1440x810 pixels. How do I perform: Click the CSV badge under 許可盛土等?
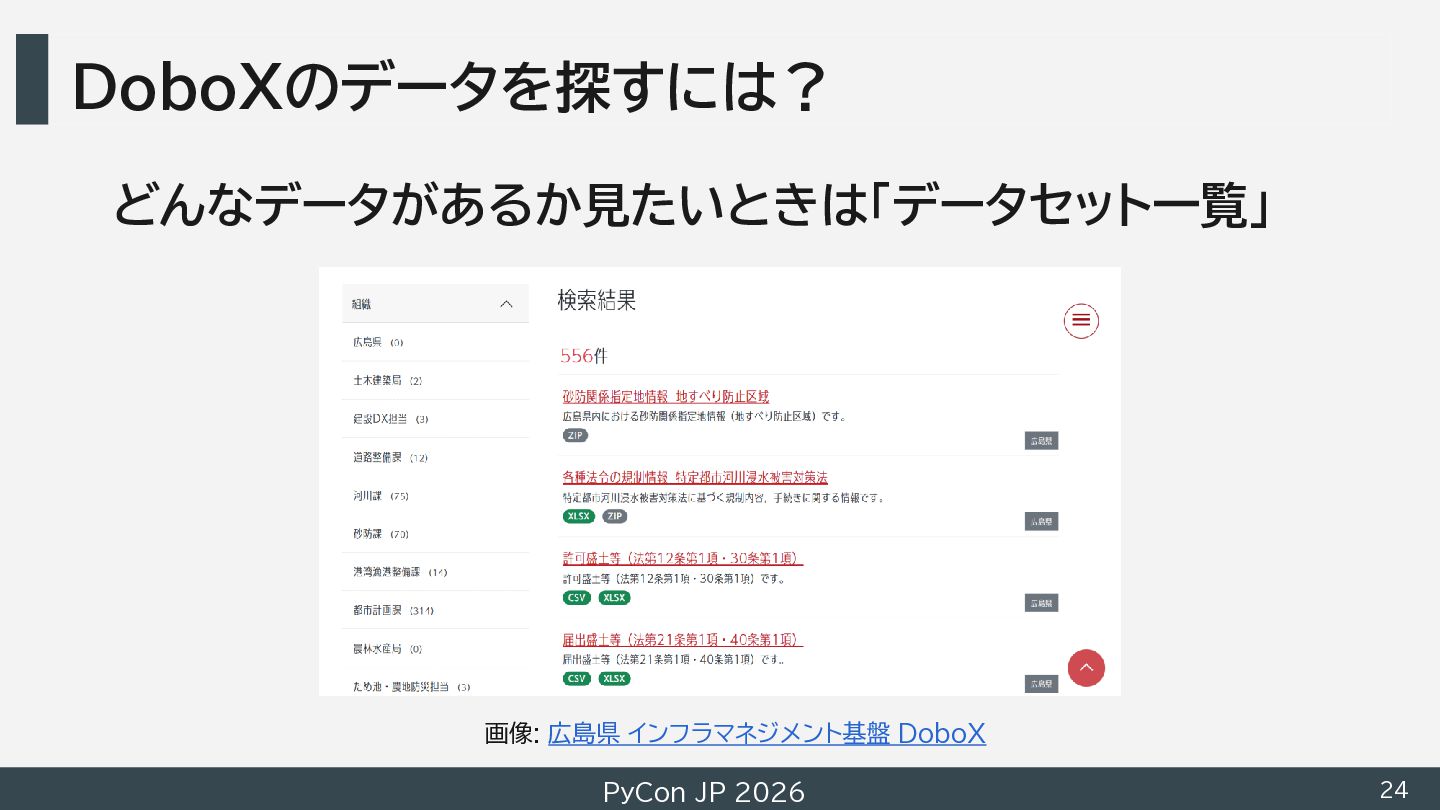pos(577,598)
